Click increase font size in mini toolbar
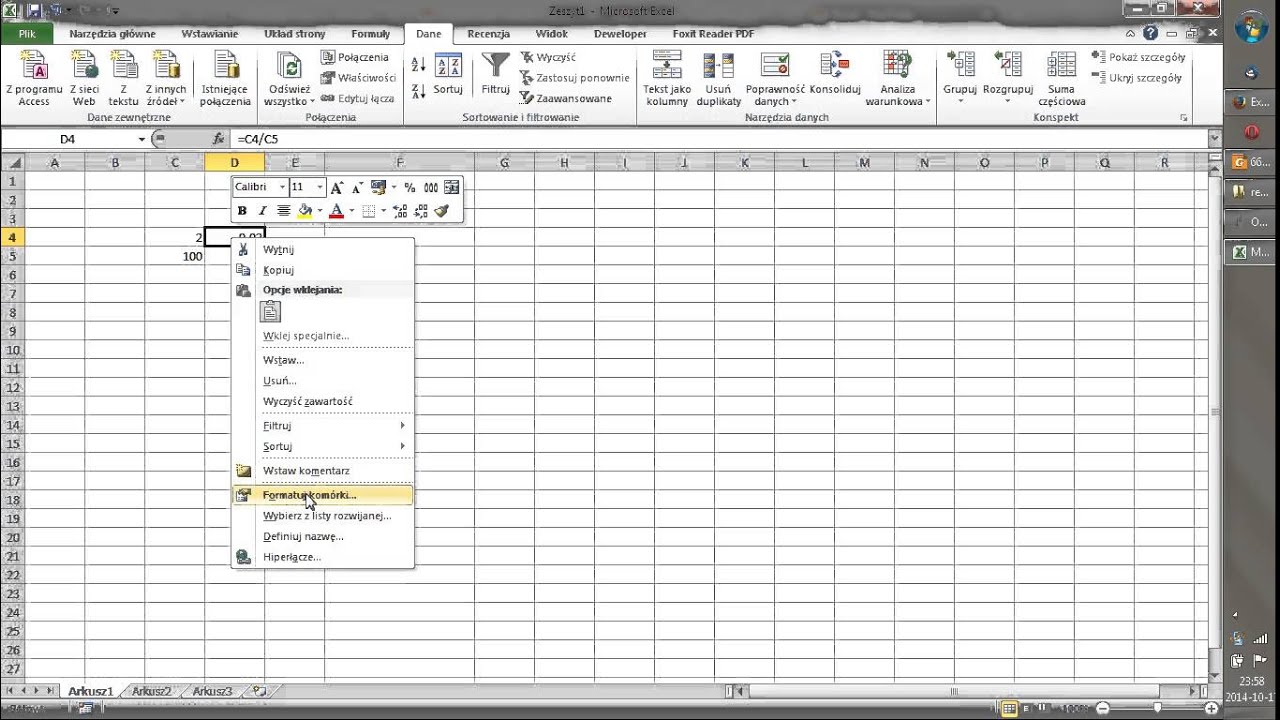 [x=336, y=187]
